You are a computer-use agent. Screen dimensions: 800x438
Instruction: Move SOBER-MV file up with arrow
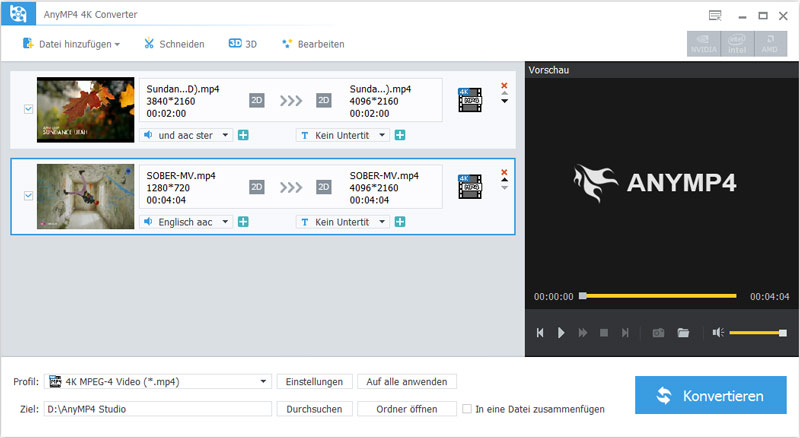tap(504, 180)
